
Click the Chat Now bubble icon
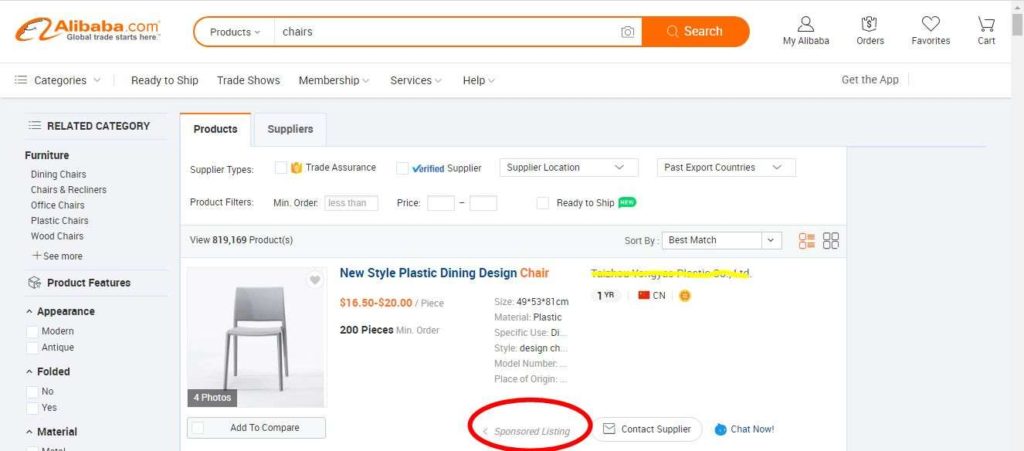[x=721, y=429]
